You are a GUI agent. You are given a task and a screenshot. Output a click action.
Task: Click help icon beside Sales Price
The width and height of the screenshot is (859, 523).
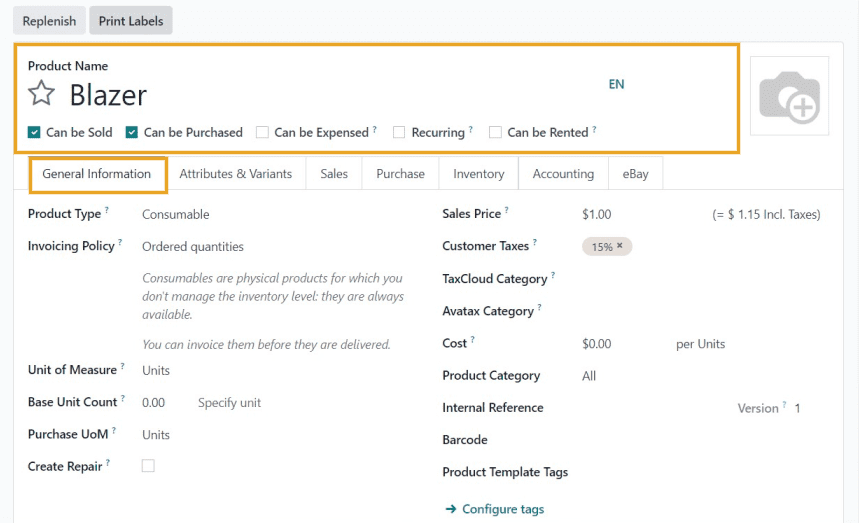pyautogui.click(x=507, y=211)
